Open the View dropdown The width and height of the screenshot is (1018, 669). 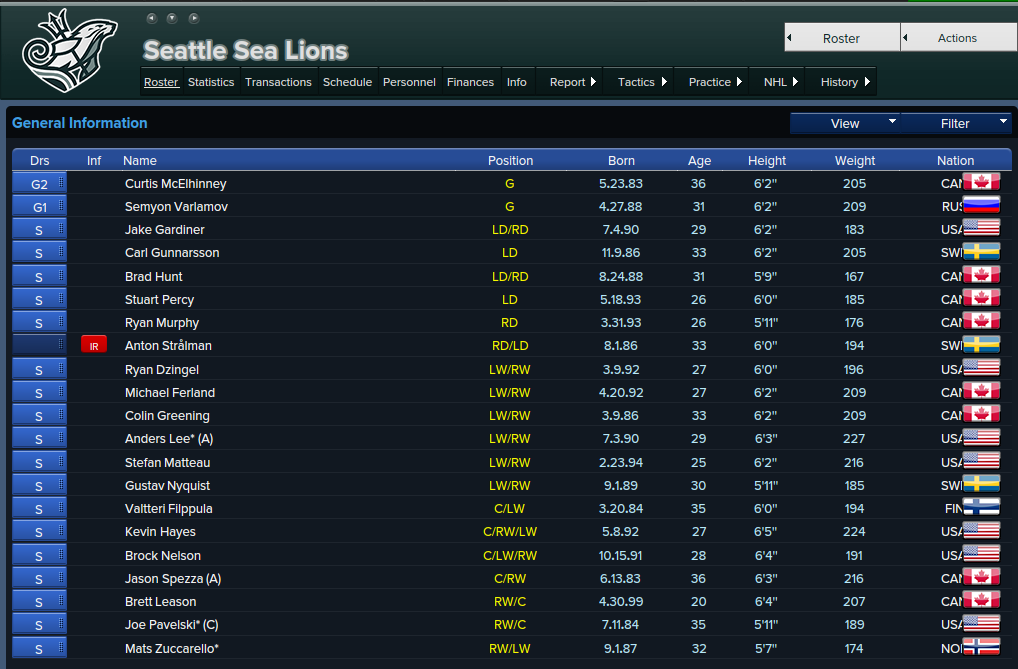[845, 123]
